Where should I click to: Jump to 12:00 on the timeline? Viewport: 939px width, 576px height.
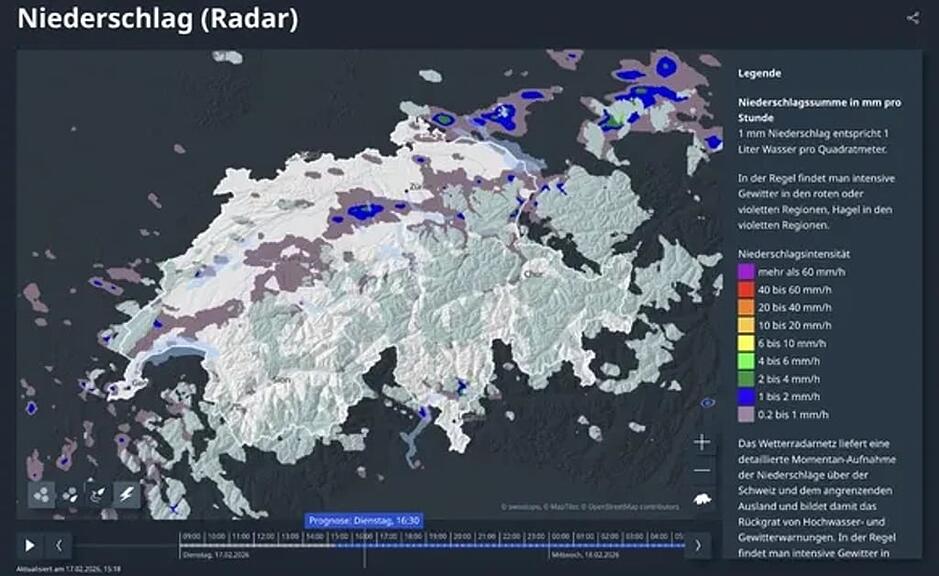tap(266, 537)
